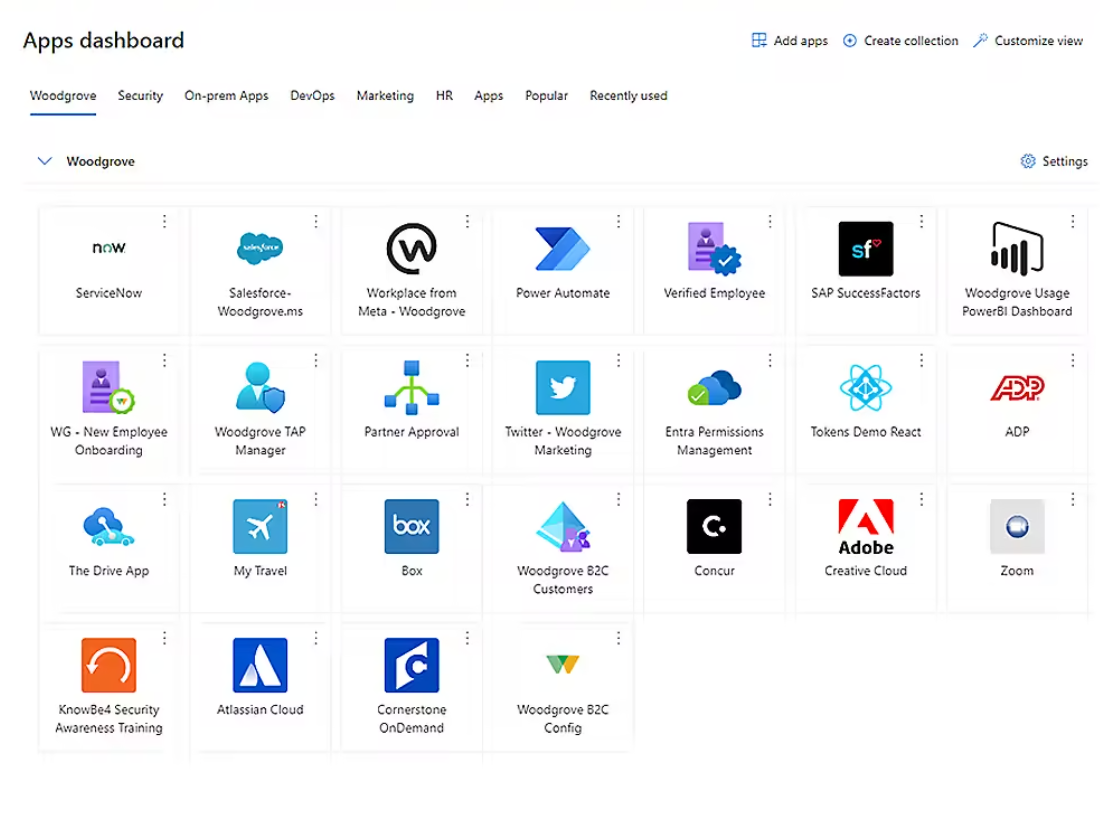Launch The Drive App icon
The image size is (1100, 820).
pyautogui.click(x=109, y=526)
